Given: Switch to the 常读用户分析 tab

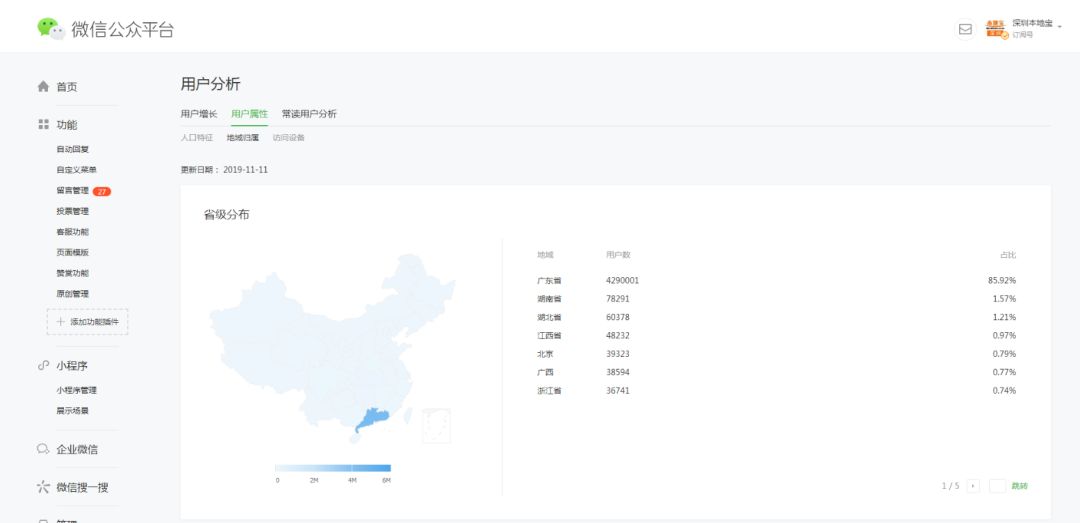Looking at the screenshot, I should (x=309, y=114).
